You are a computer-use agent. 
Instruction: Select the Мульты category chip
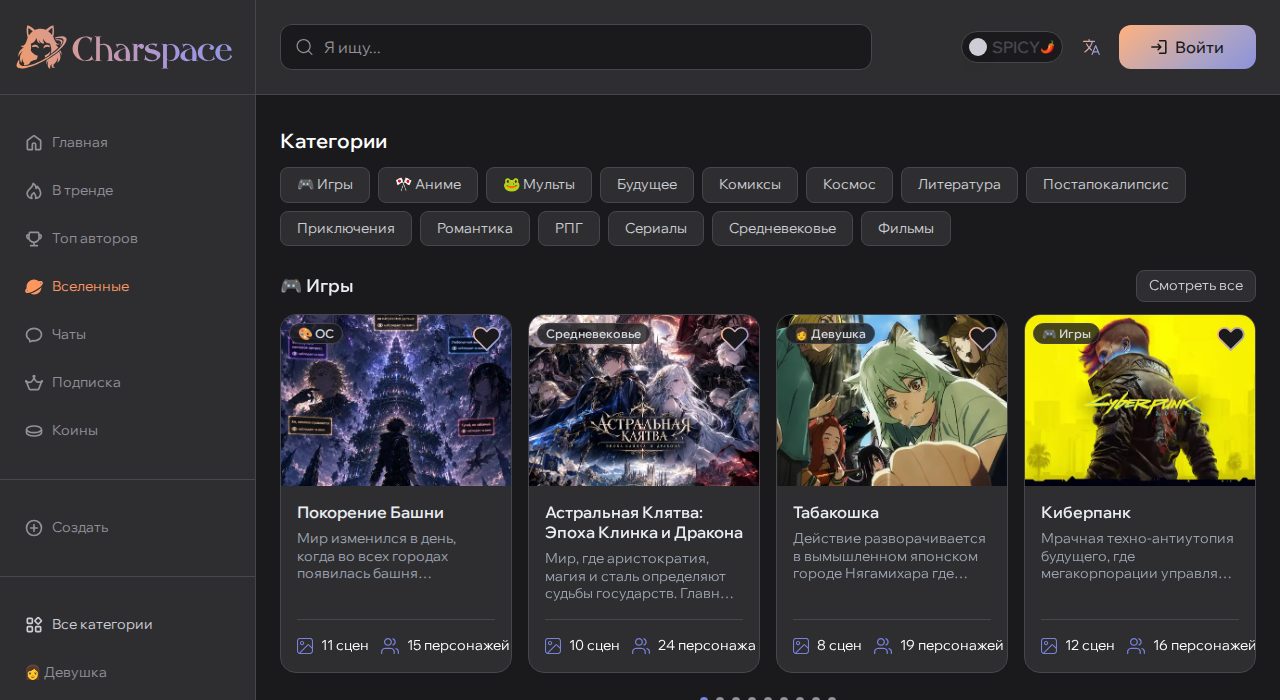(x=539, y=185)
